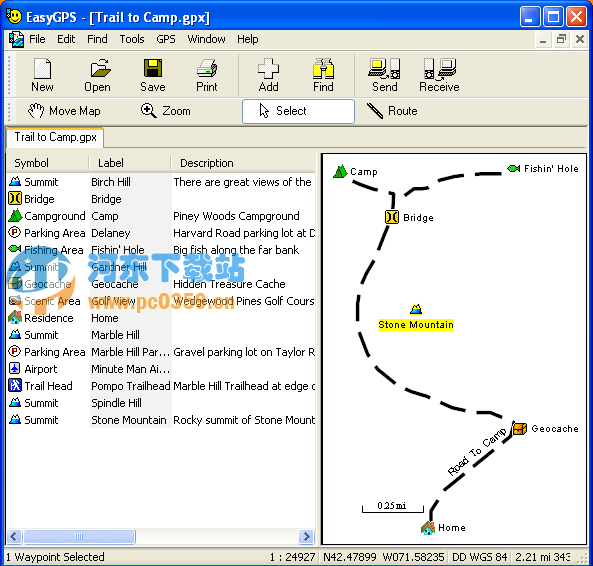Click the horizontal scrollbar thumb

point(79,536)
